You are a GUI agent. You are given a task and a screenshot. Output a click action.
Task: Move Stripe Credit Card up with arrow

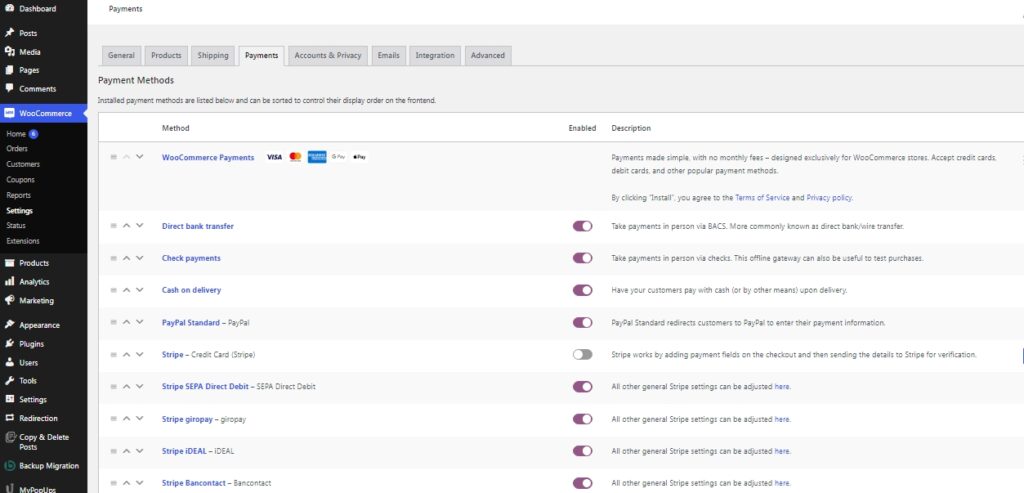point(127,355)
